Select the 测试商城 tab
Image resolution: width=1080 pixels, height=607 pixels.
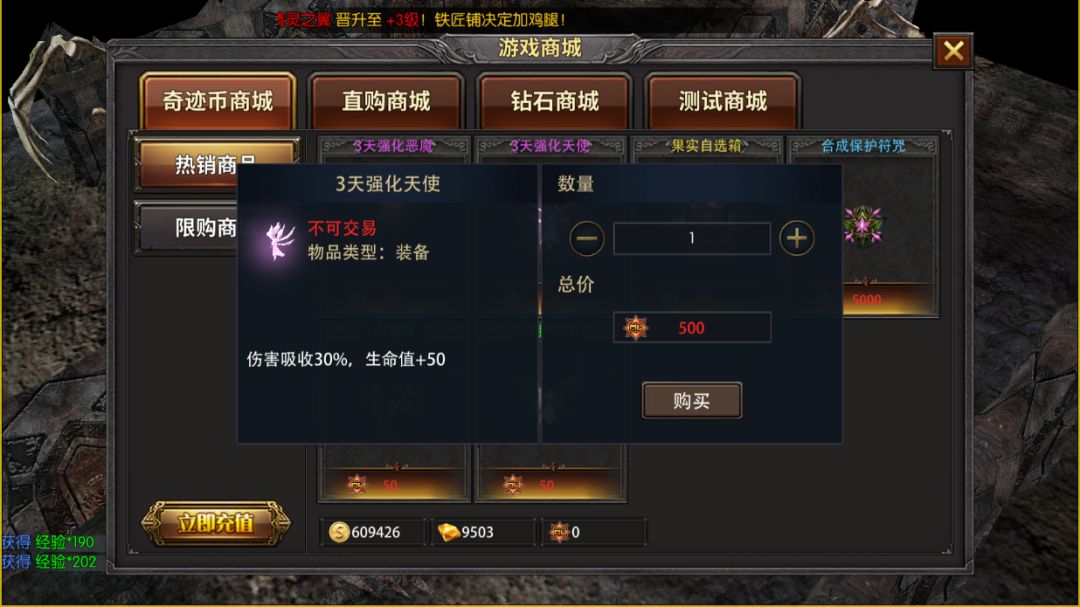723,101
